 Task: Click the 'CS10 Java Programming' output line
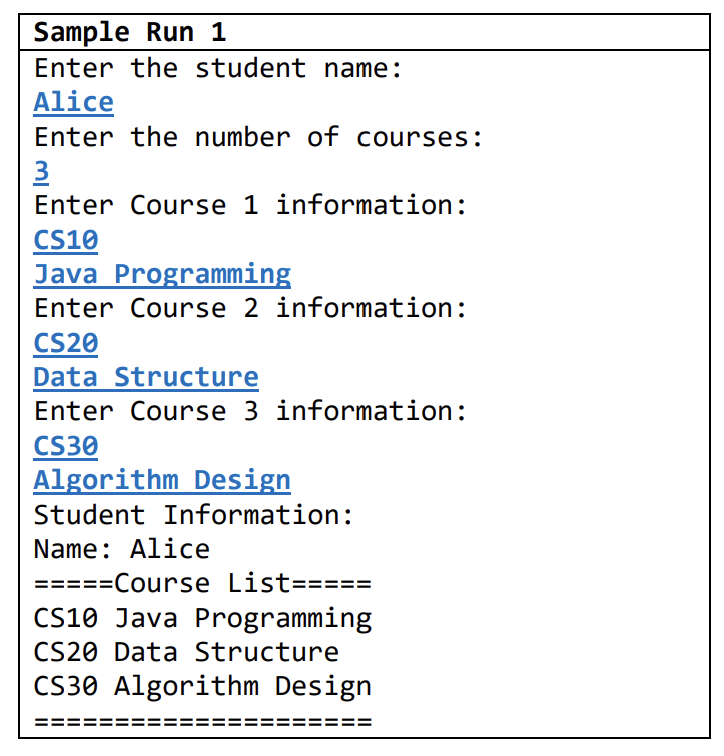tap(202, 619)
